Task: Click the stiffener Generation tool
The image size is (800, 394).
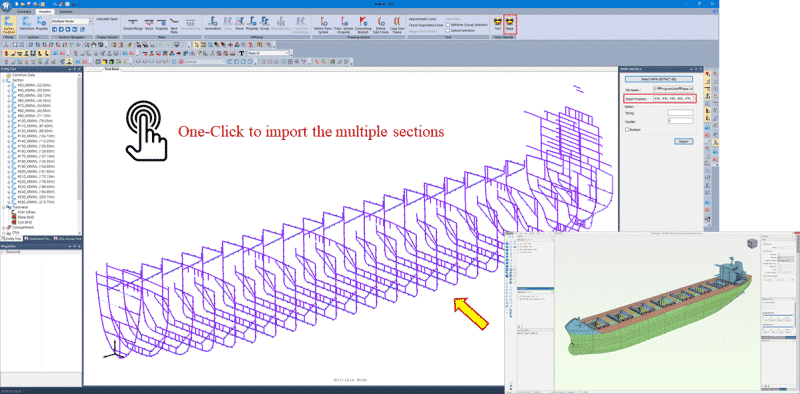Action: tap(213, 23)
